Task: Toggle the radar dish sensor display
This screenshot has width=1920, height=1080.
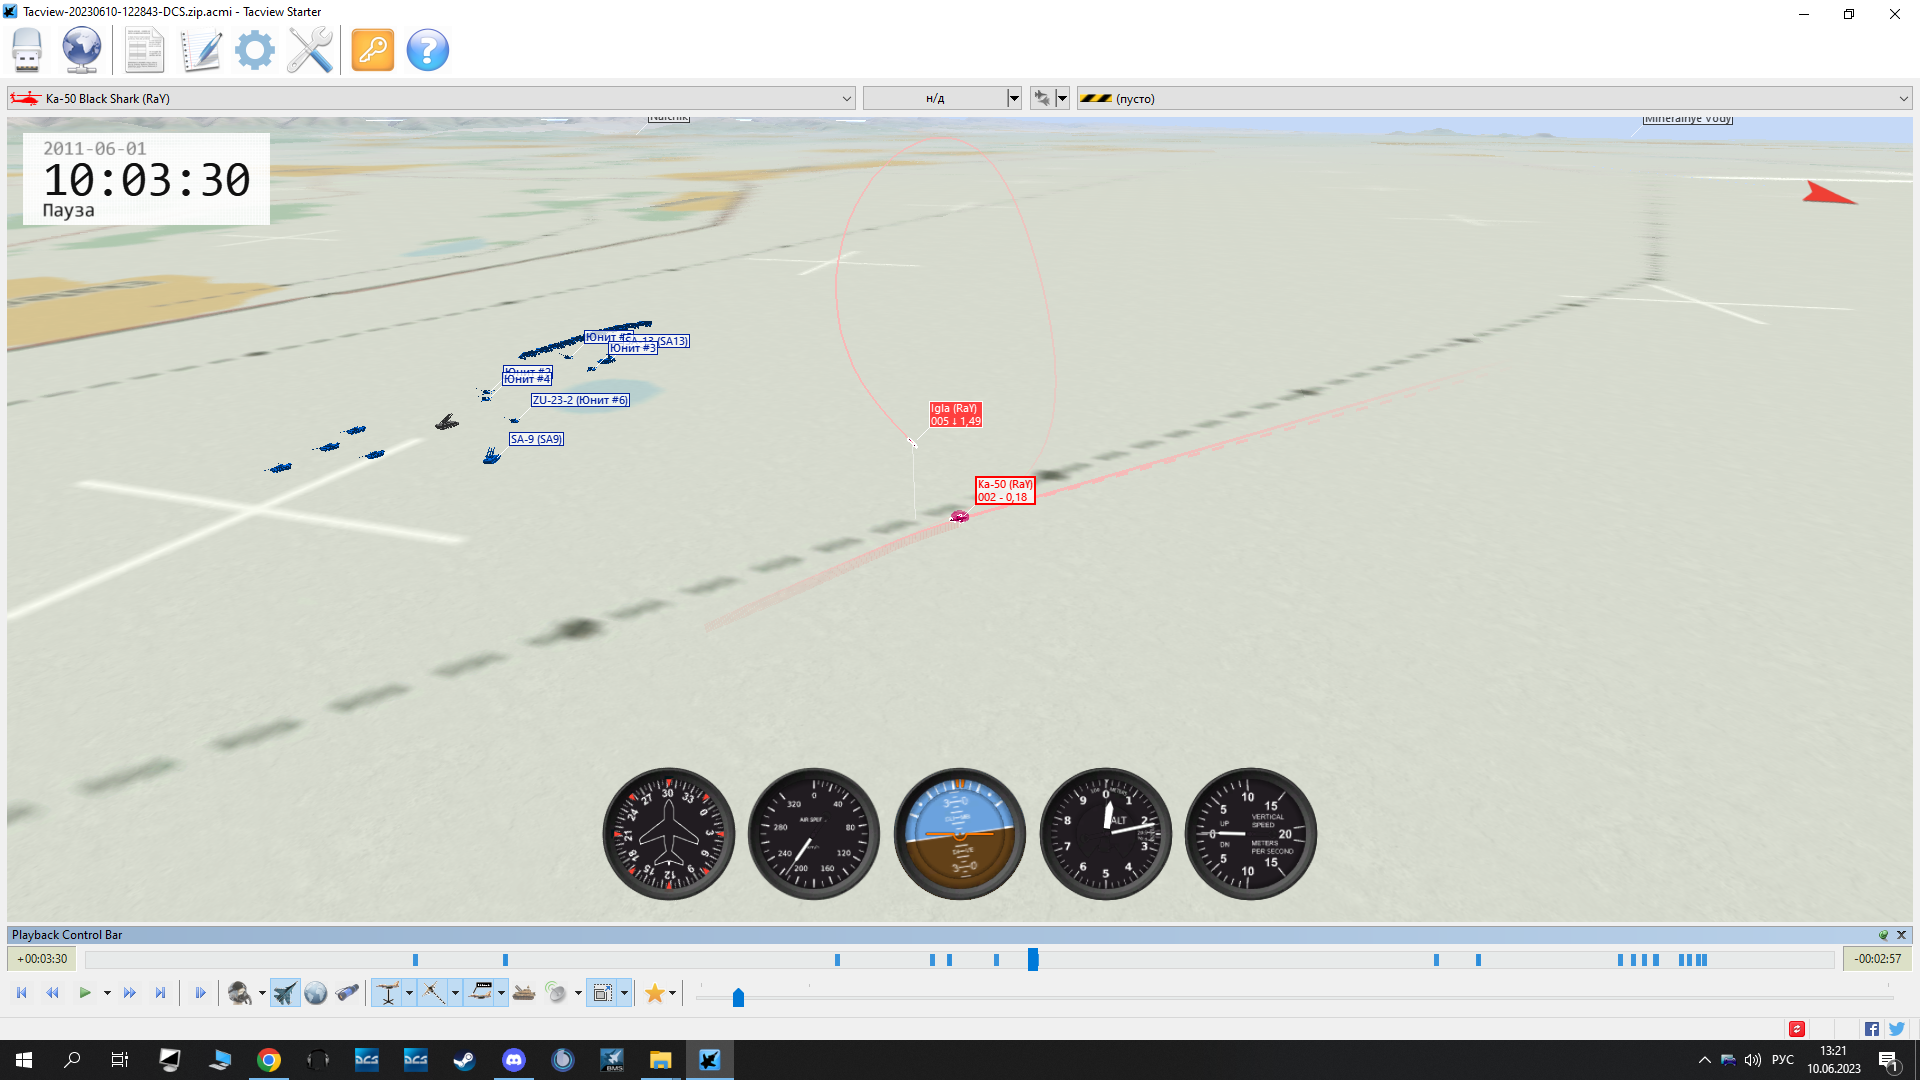Action: [557, 993]
